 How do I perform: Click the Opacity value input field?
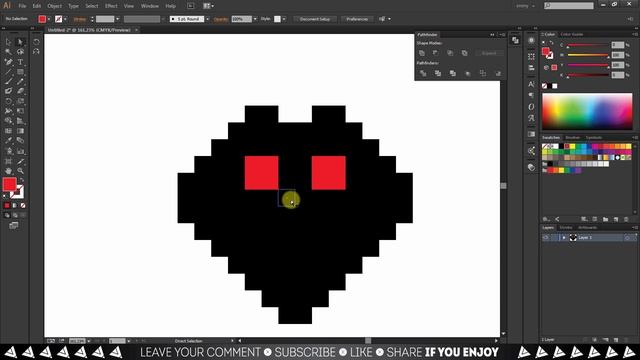click(x=241, y=19)
